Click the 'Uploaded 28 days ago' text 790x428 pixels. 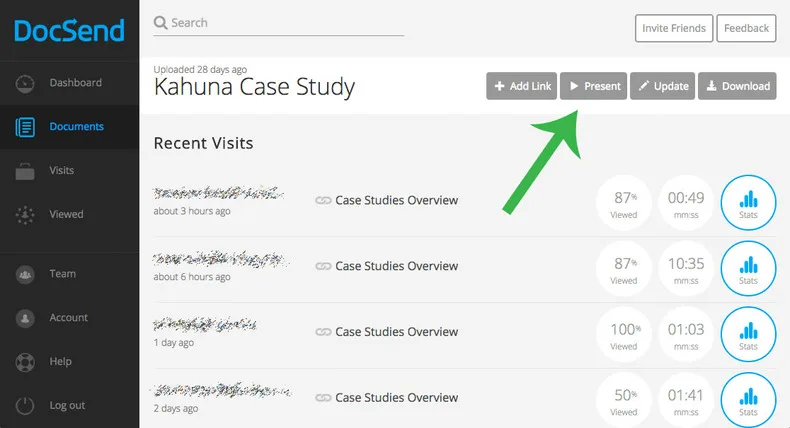click(201, 69)
